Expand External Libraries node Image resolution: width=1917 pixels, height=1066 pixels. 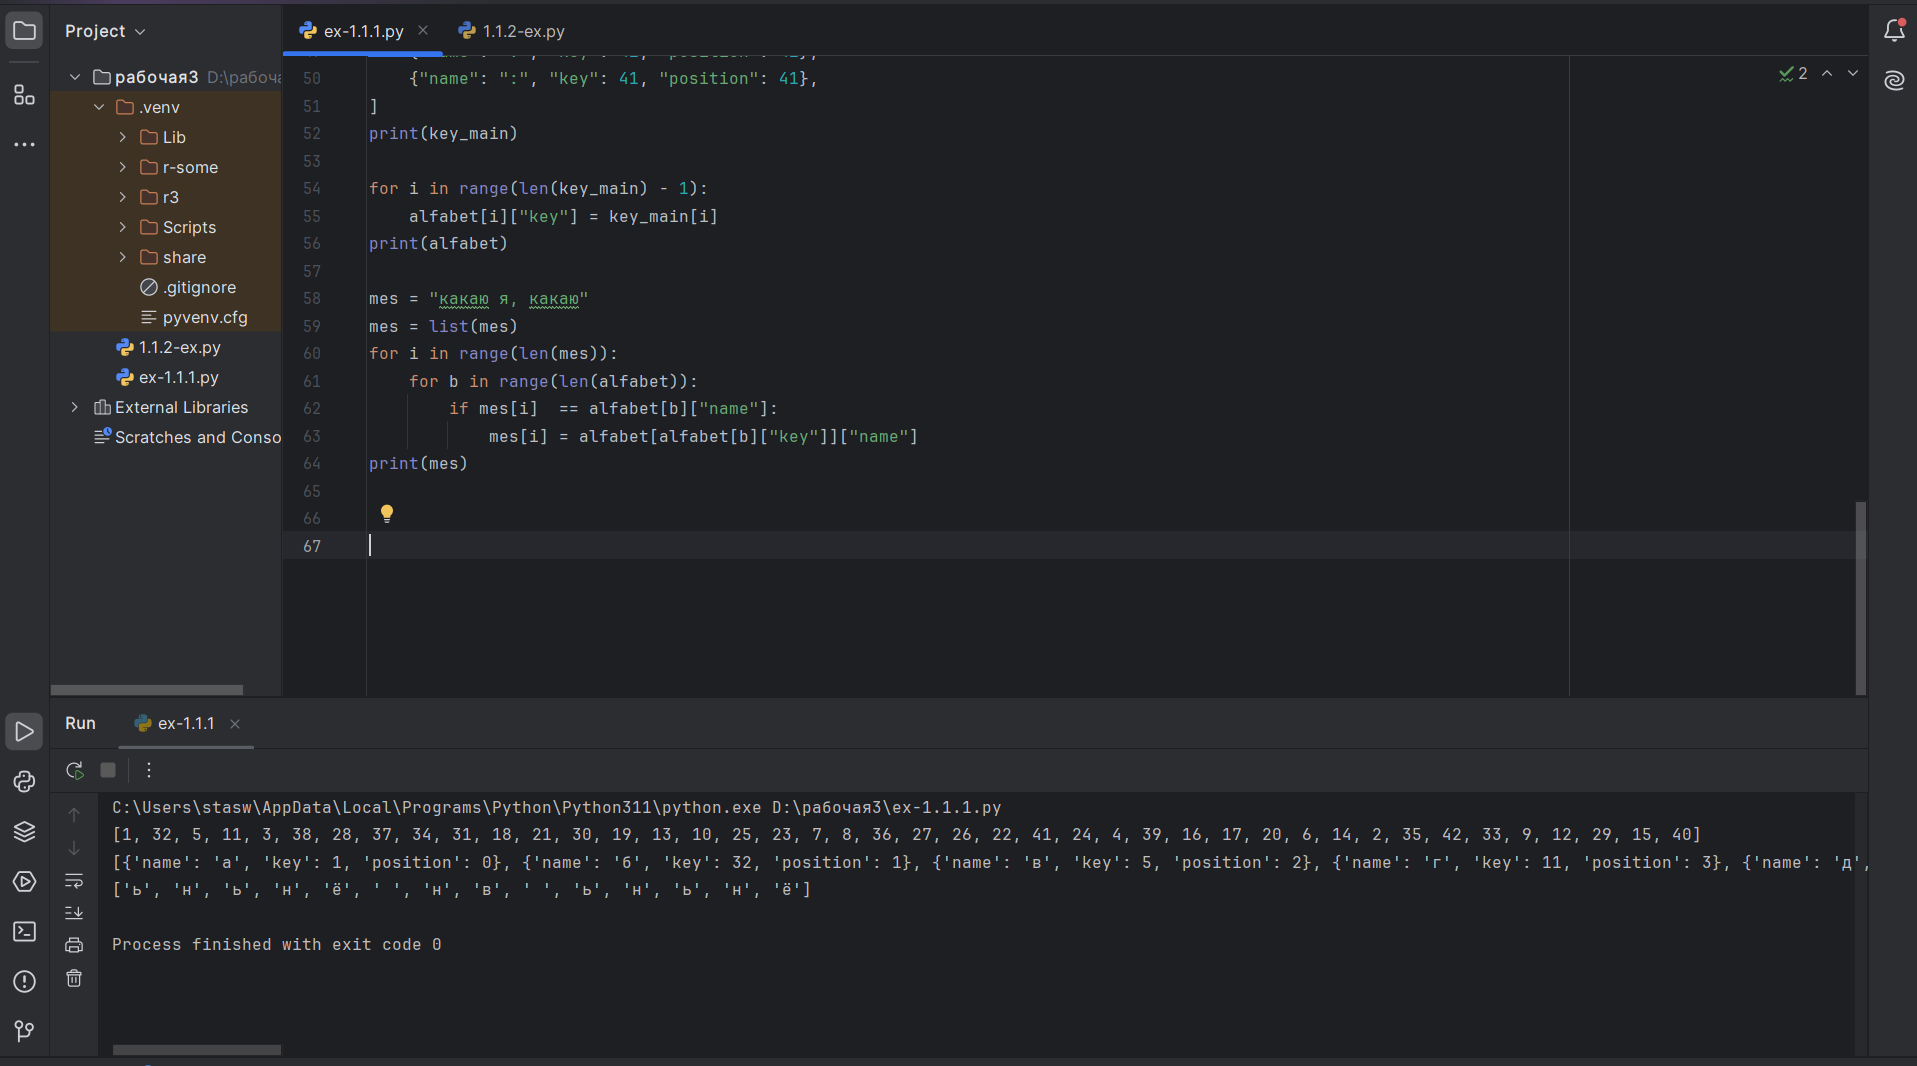[x=75, y=407]
